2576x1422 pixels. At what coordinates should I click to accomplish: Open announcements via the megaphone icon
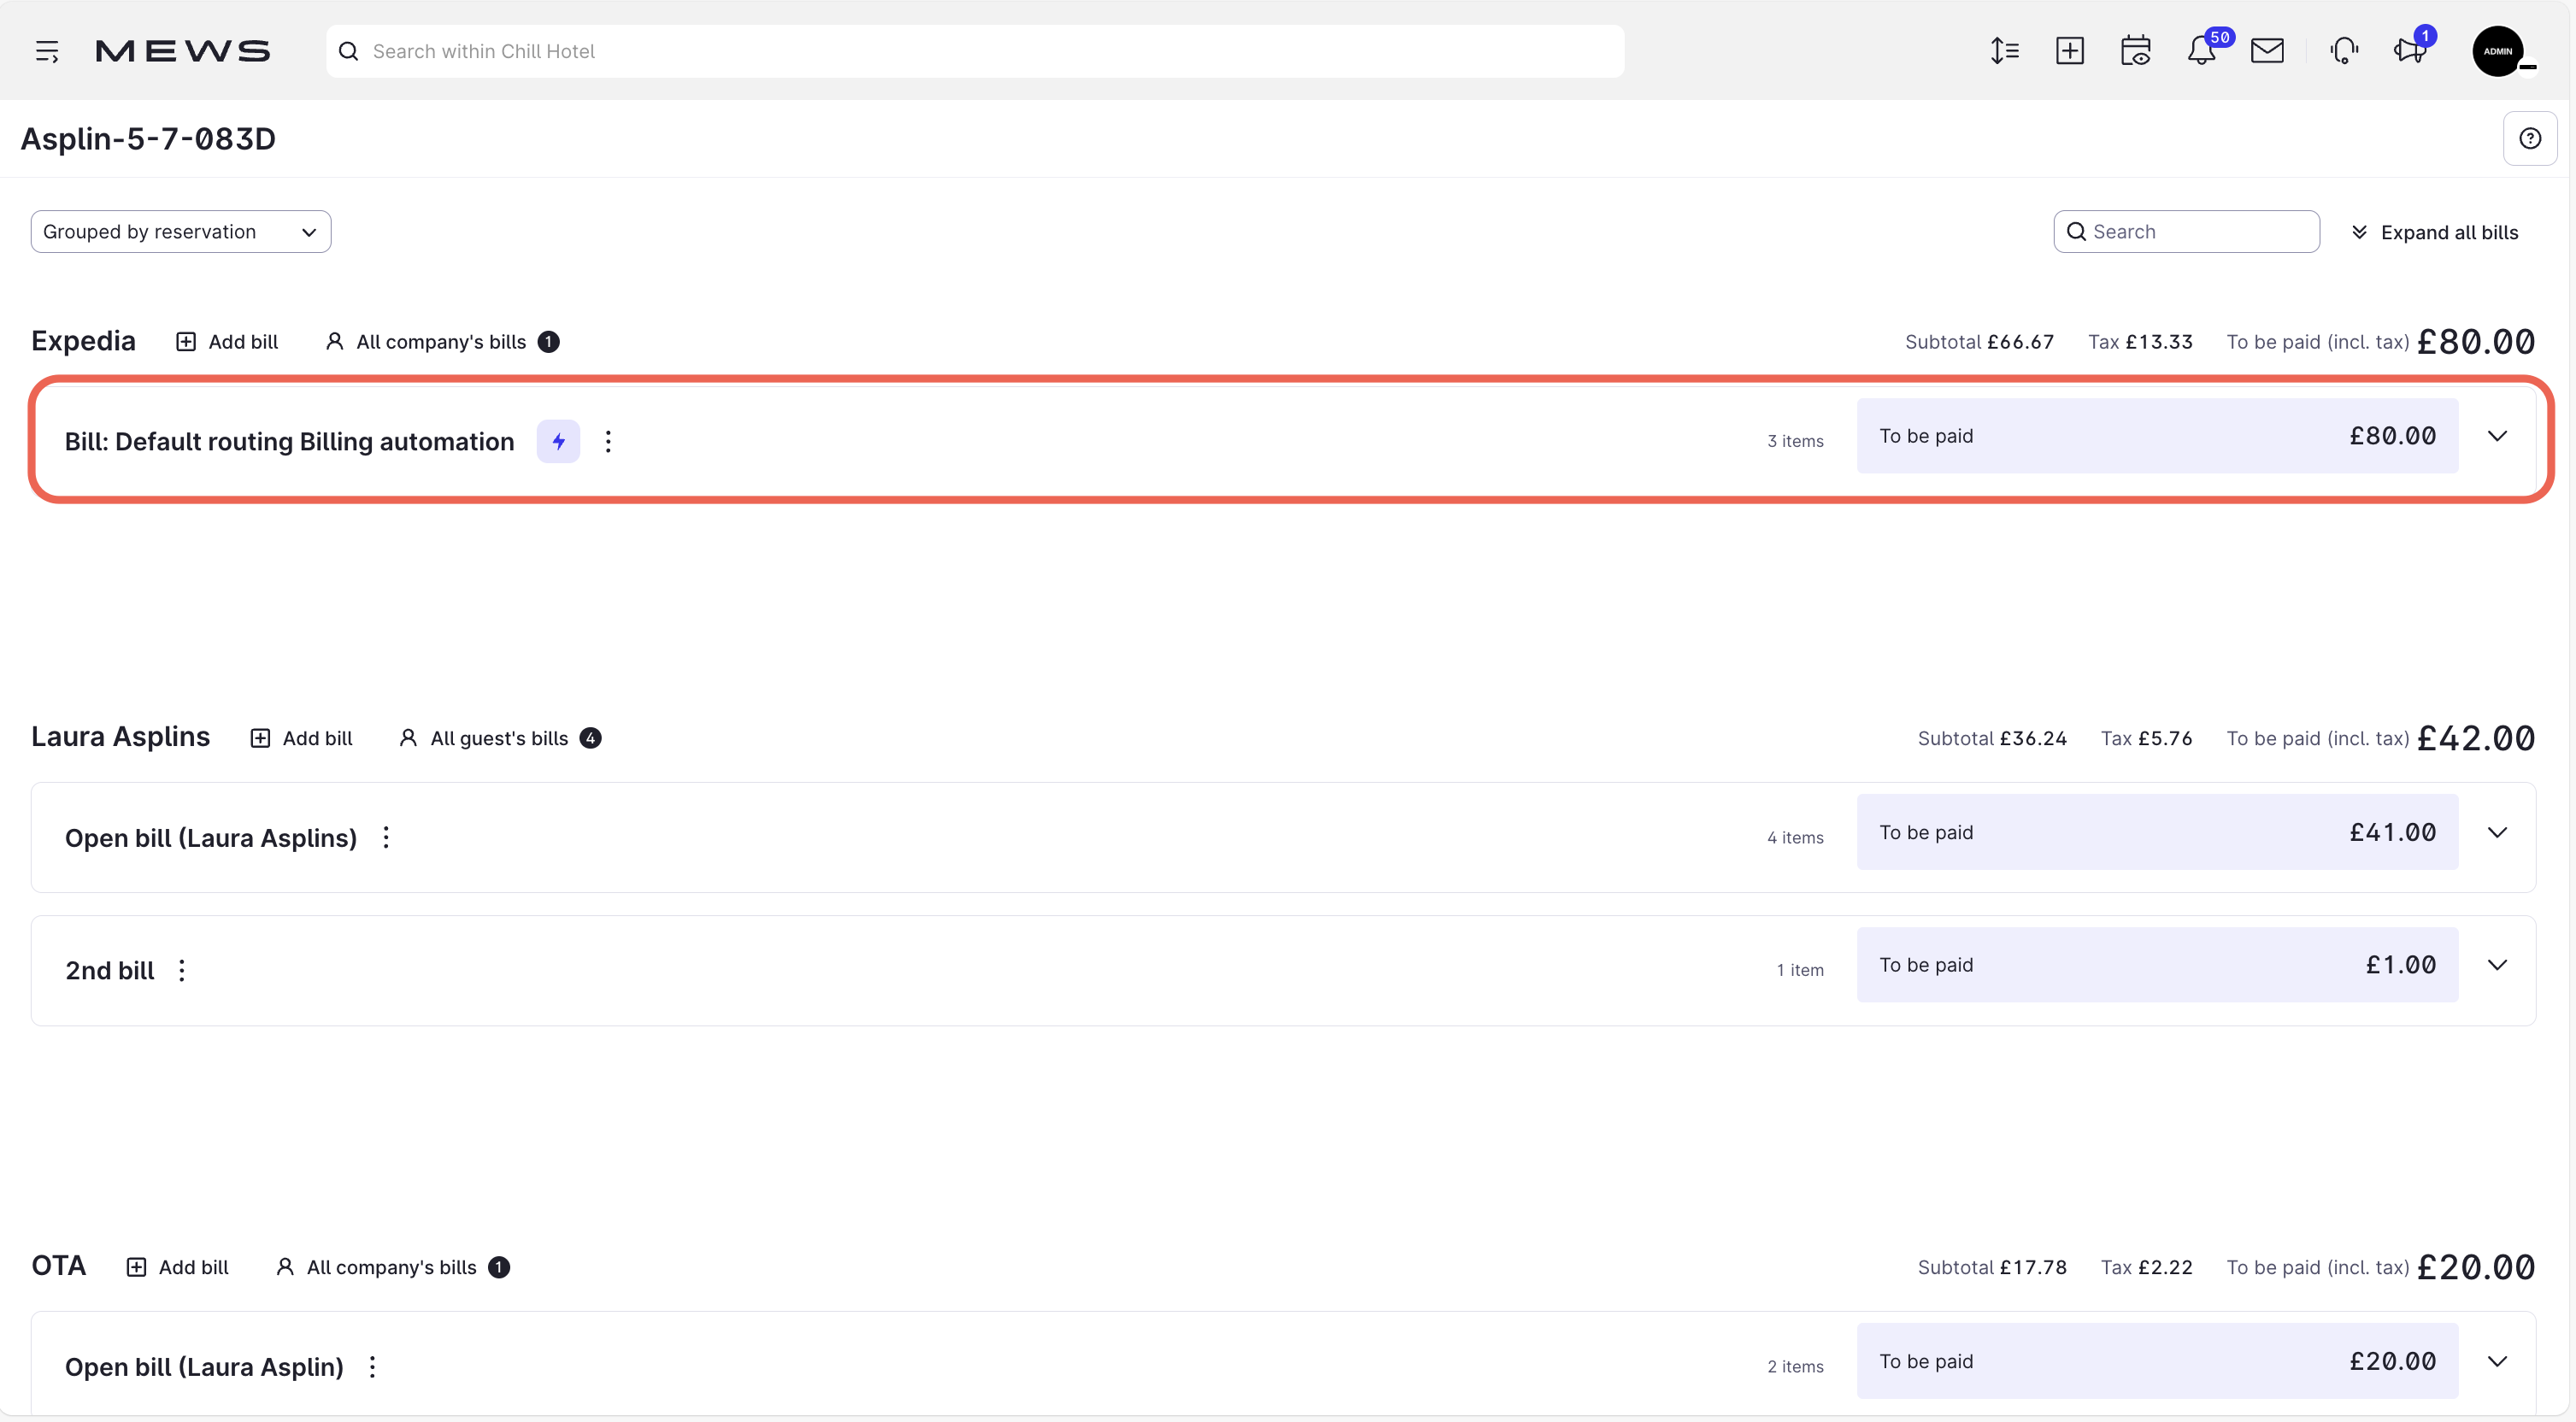click(2410, 51)
